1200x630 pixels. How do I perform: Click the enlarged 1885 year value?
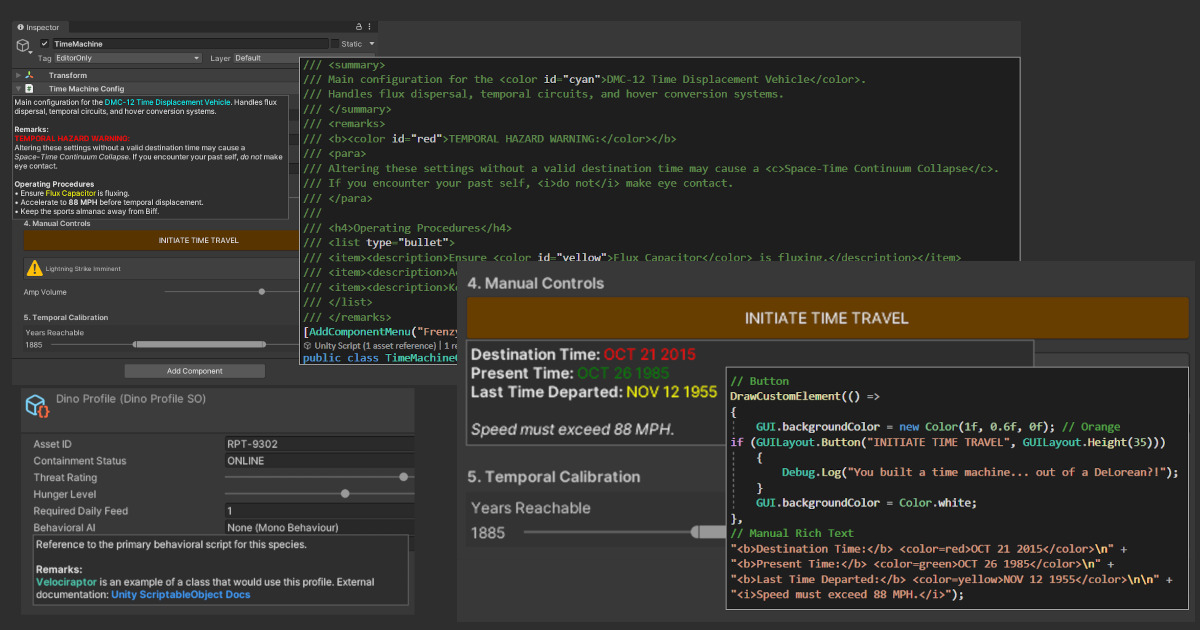point(488,533)
